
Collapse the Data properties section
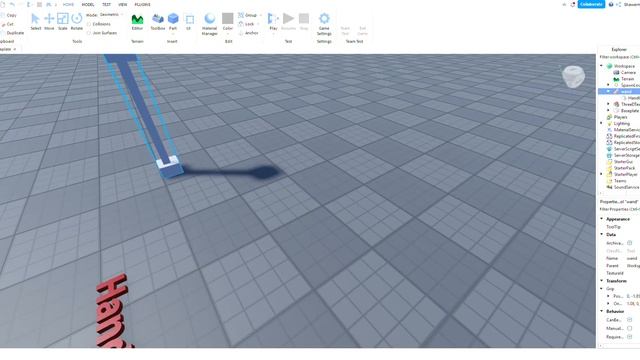click(x=602, y=235)
